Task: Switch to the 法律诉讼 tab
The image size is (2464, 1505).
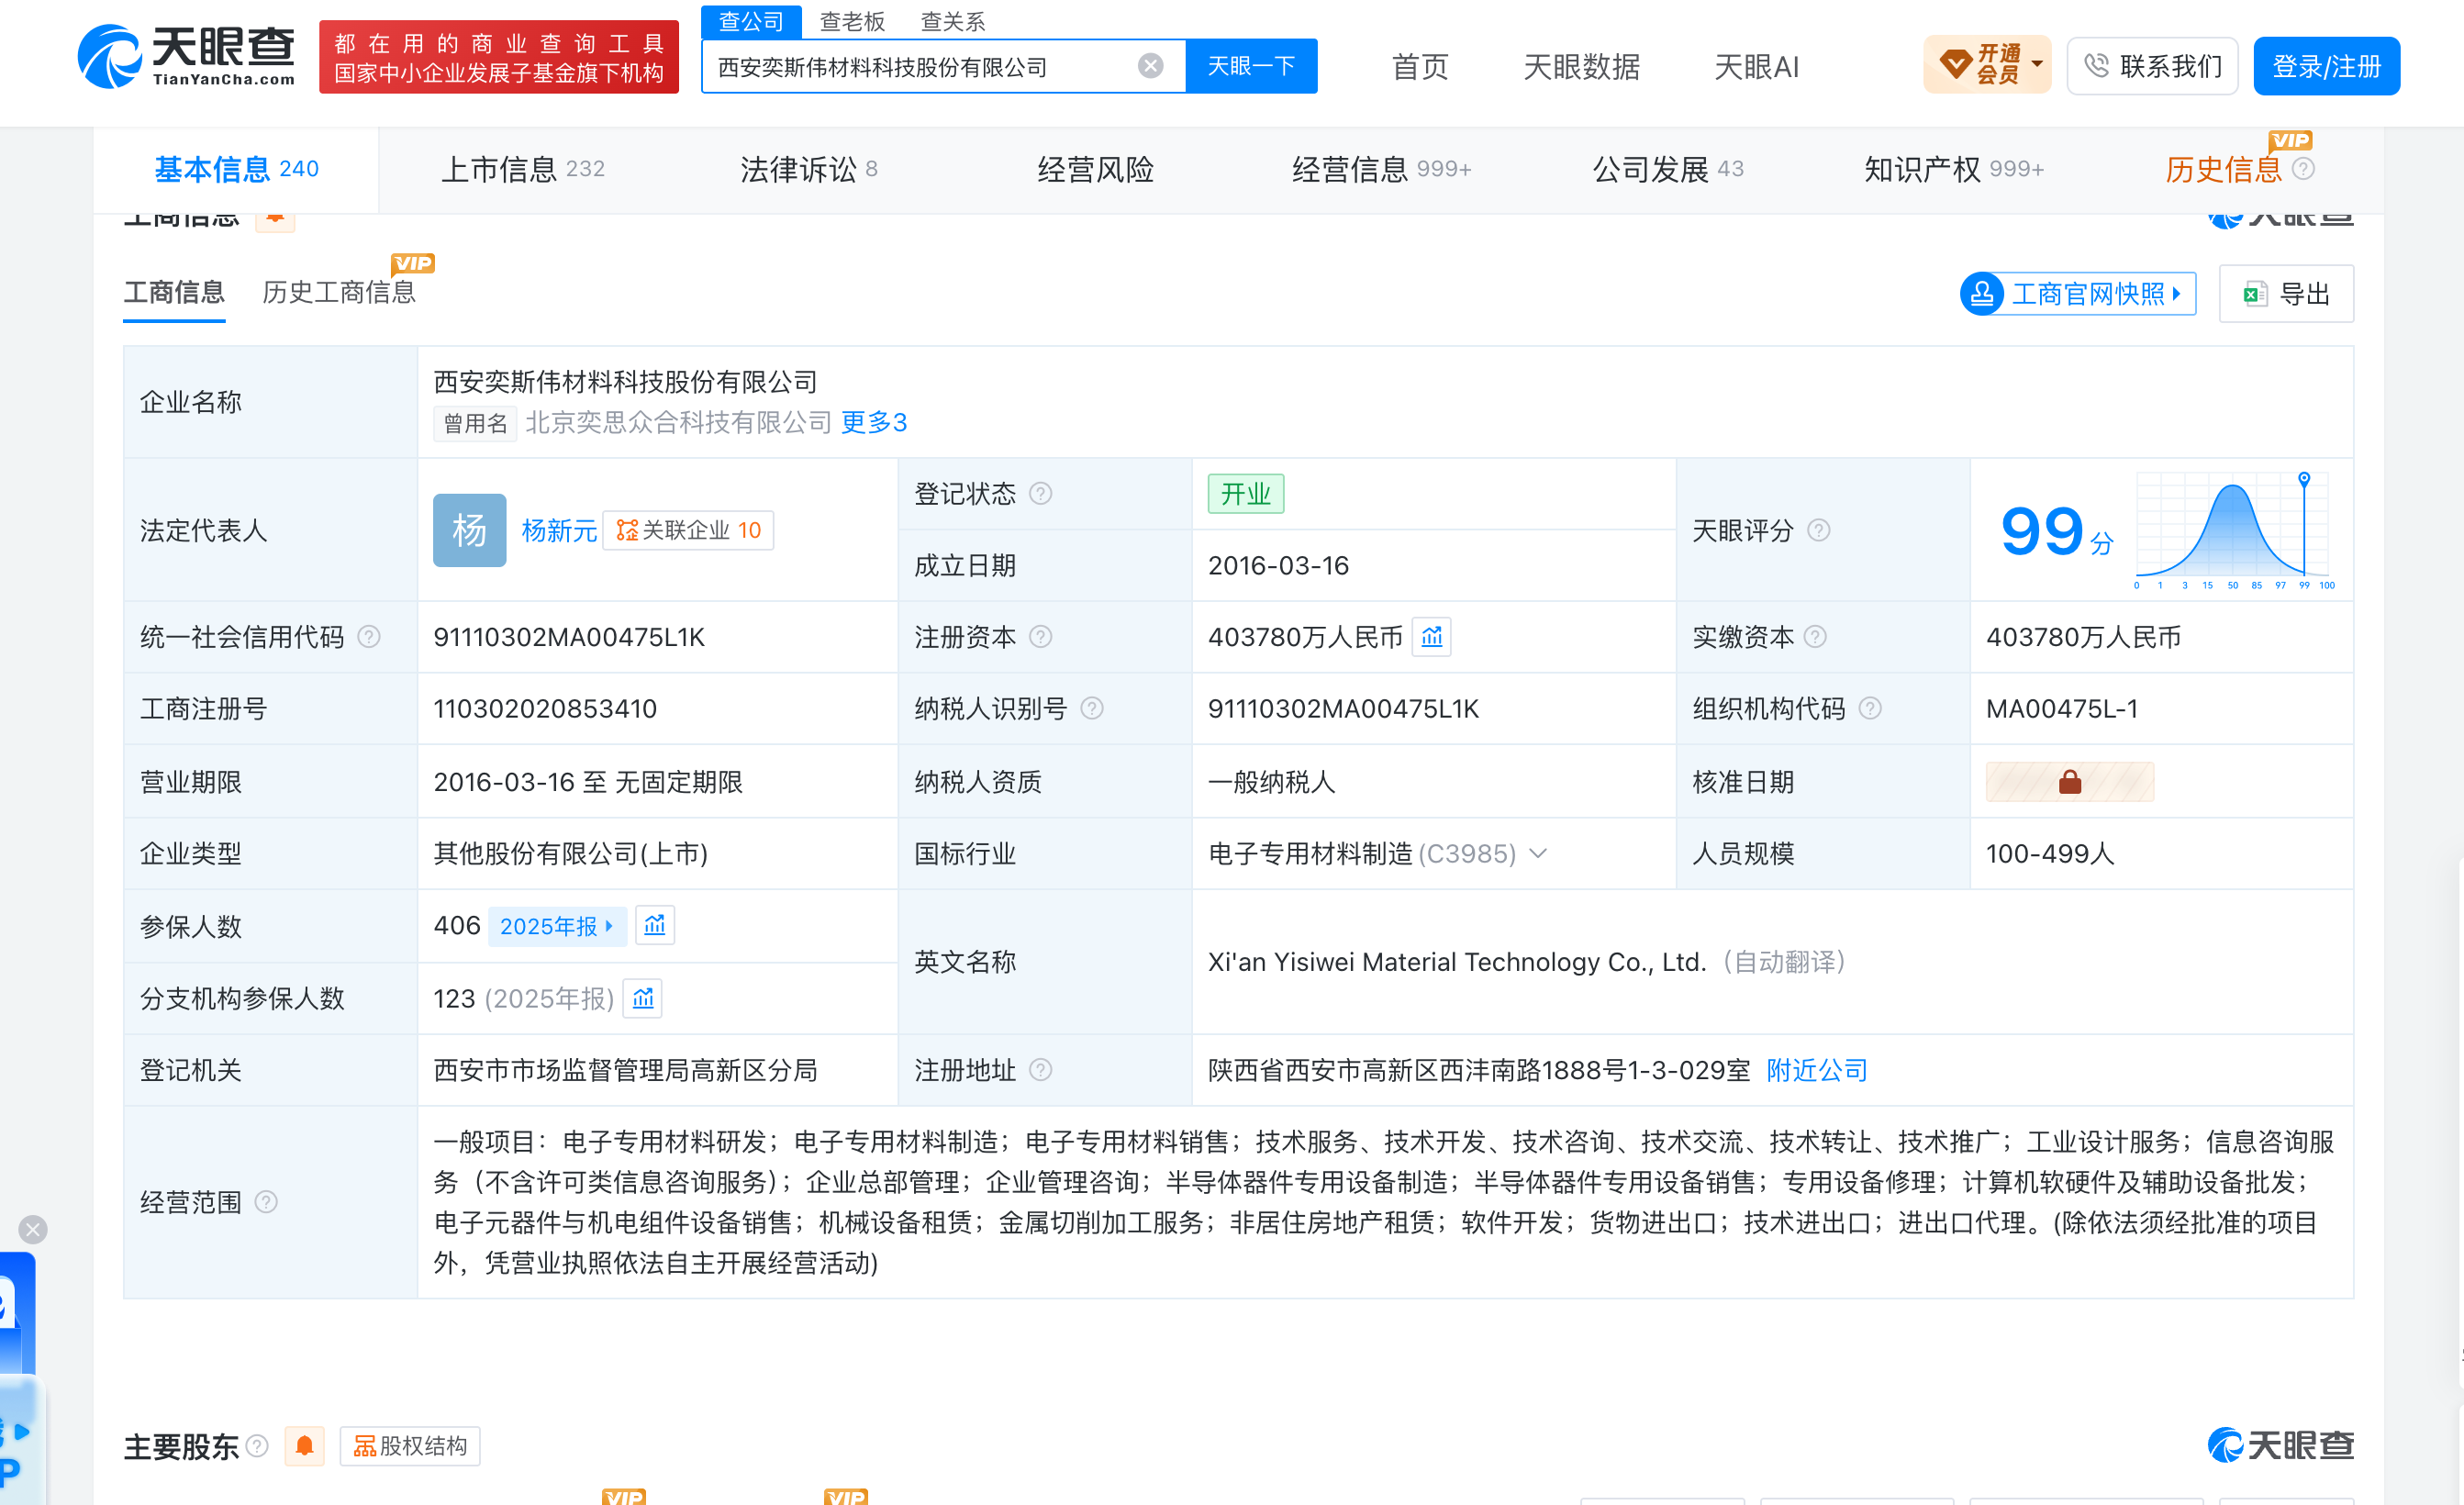Action: click(808, 169)
